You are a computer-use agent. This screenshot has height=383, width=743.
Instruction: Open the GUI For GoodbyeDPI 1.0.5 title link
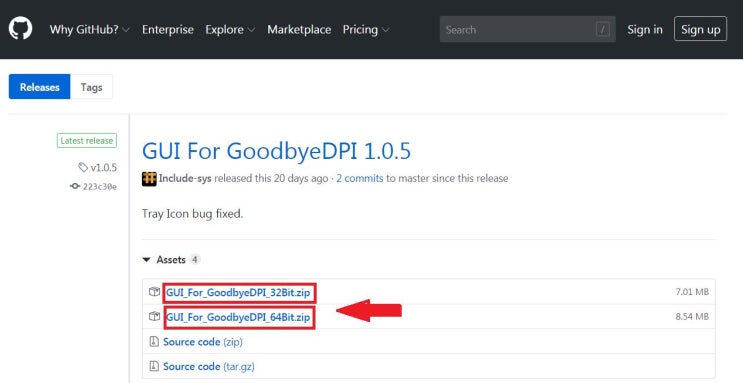[x=276, y=151]
